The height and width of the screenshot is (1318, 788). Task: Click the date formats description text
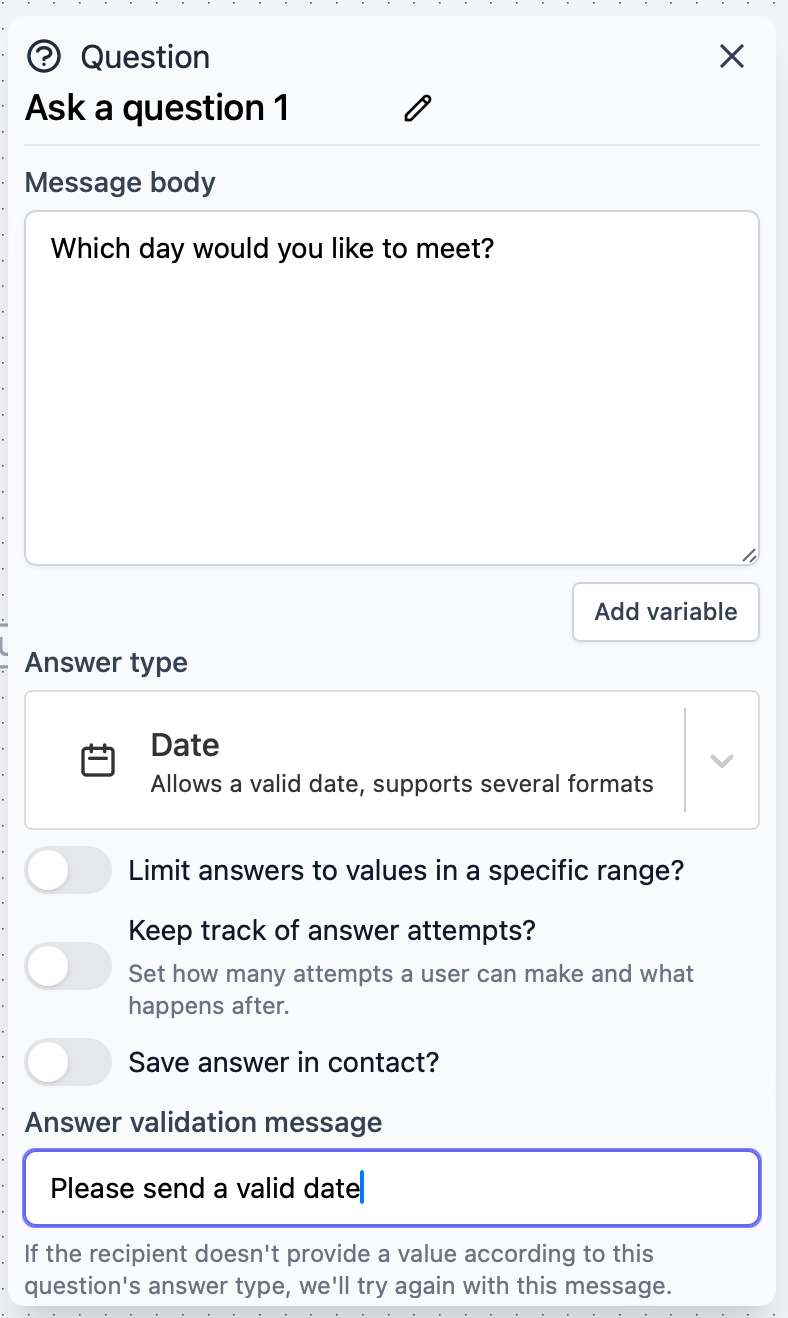pyautogui.click(x=402, y=783)
